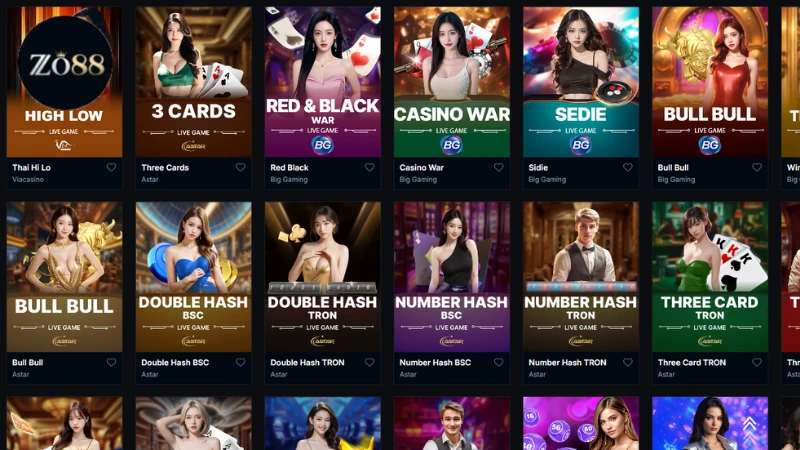
Task: Favorite the Number Hash BSC game
Action: coord(498,362)
